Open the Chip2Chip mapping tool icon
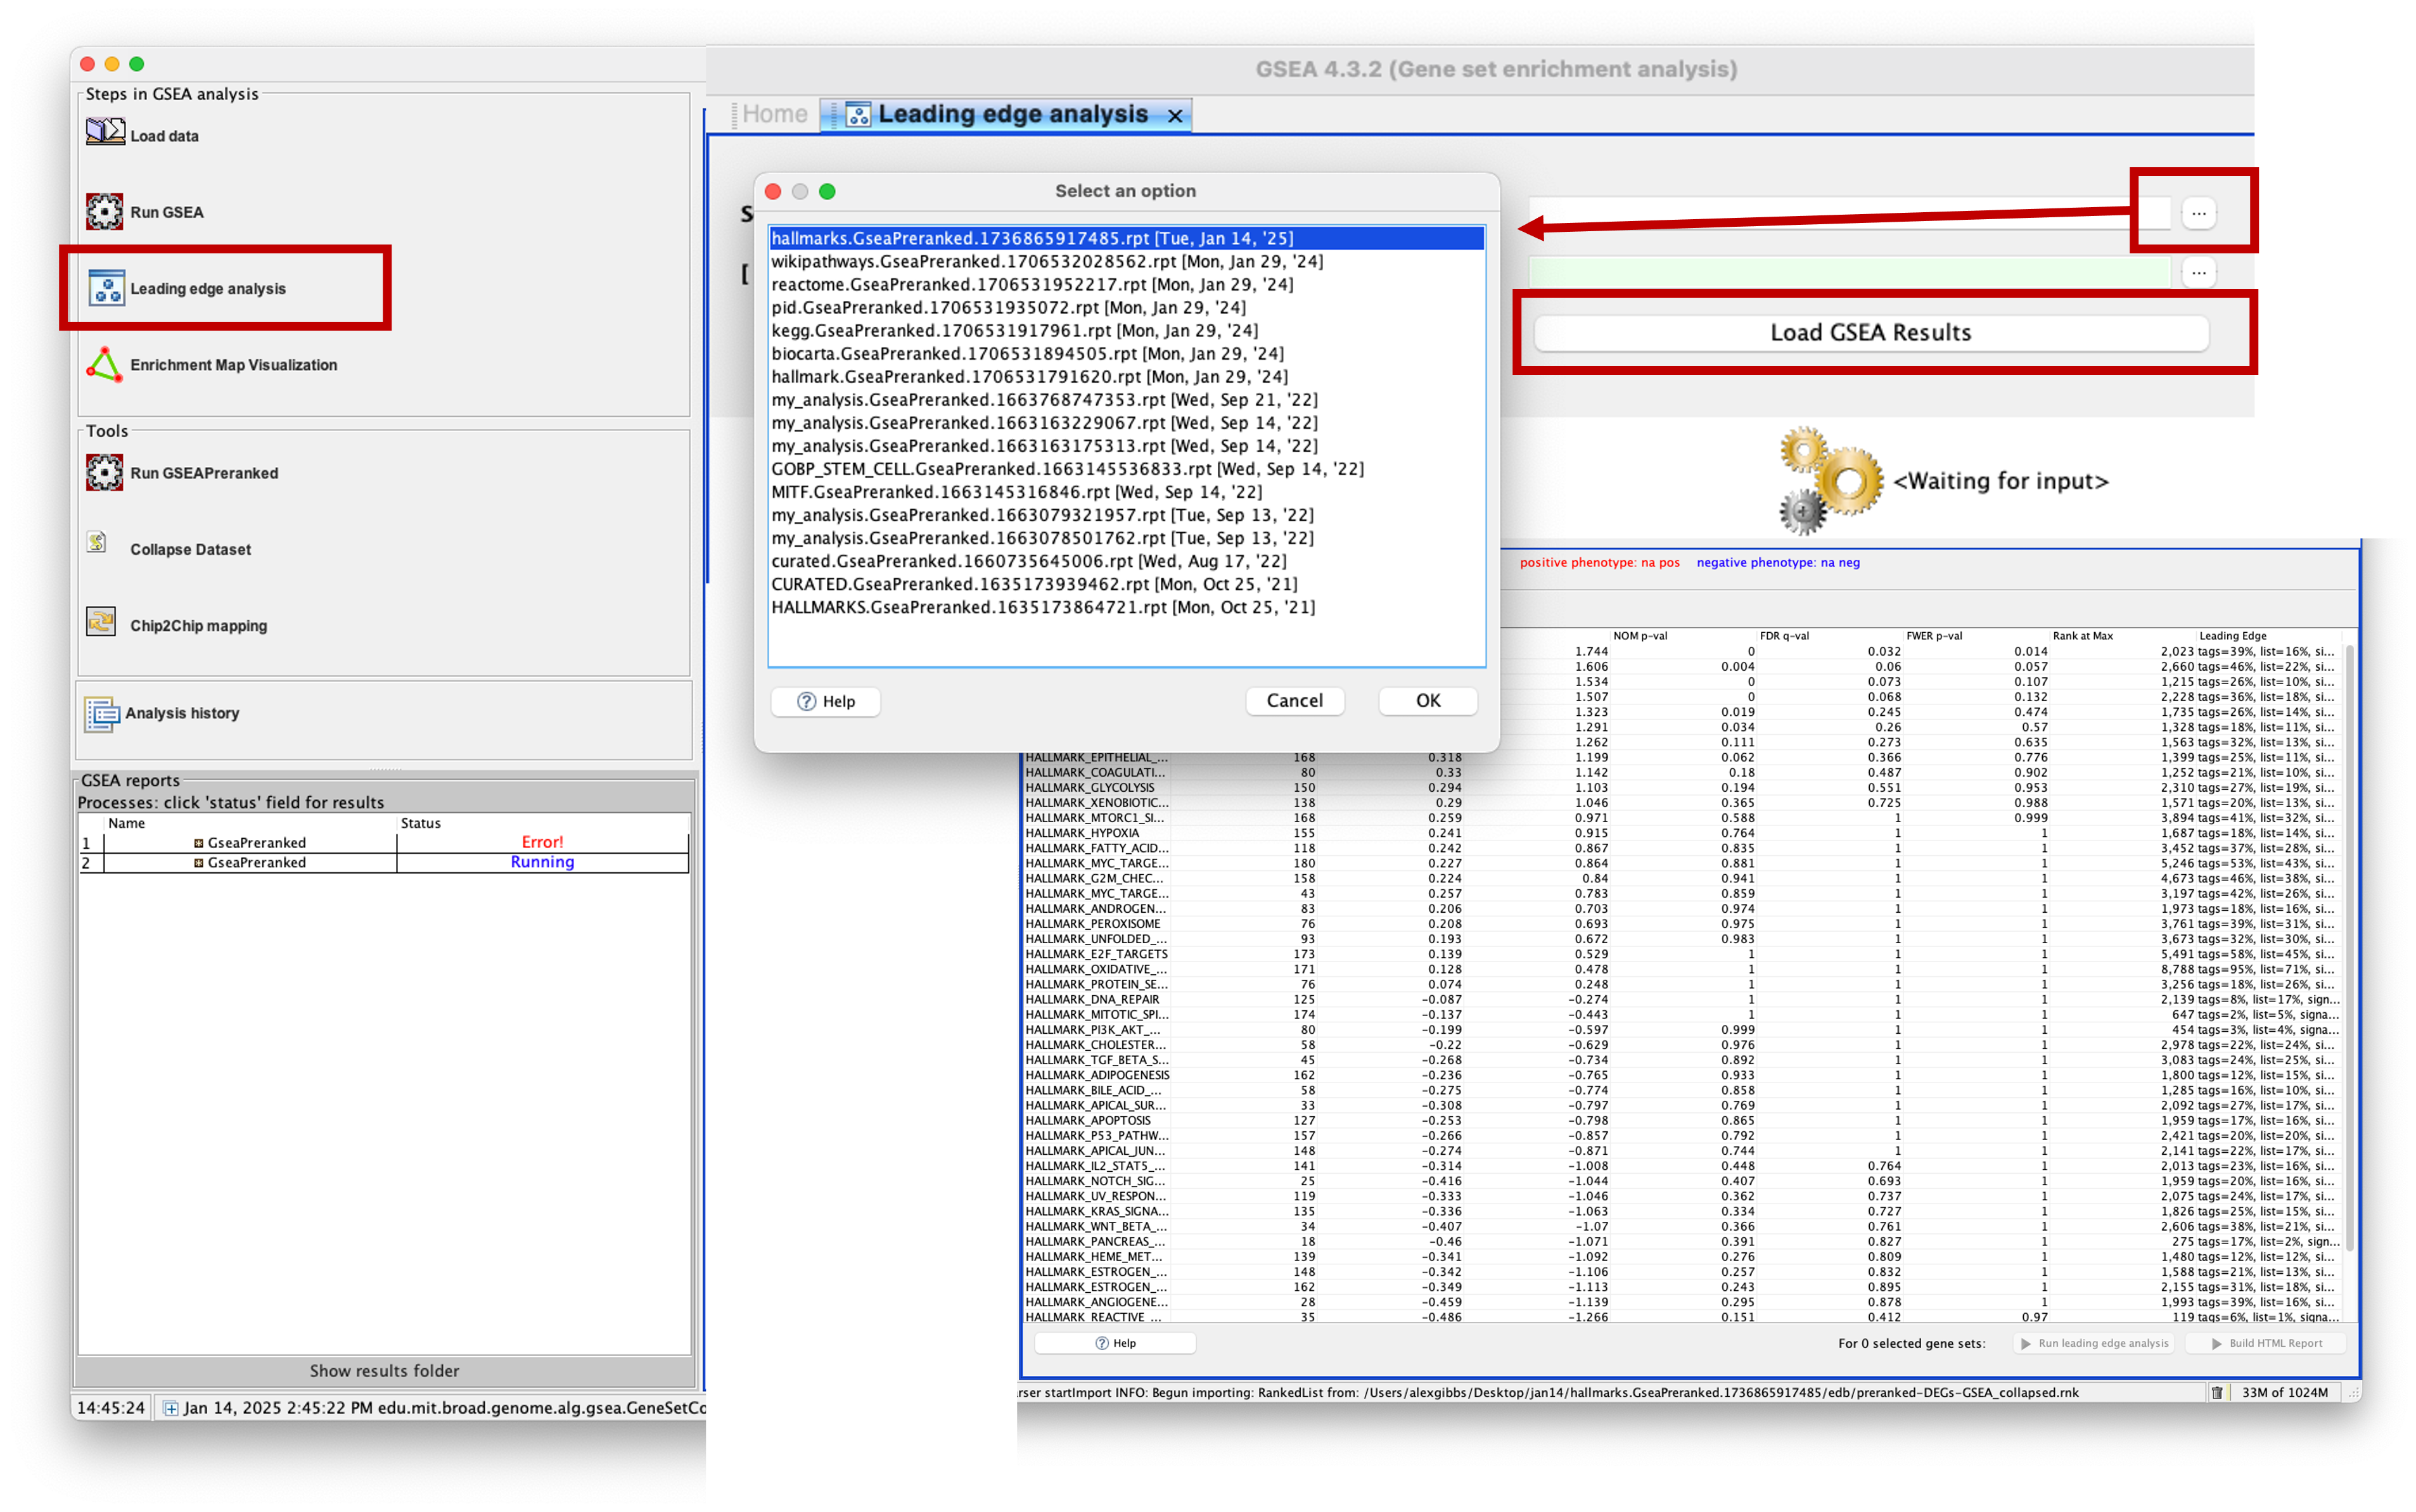2416x1512 pixels. click(x=101, y=622)
